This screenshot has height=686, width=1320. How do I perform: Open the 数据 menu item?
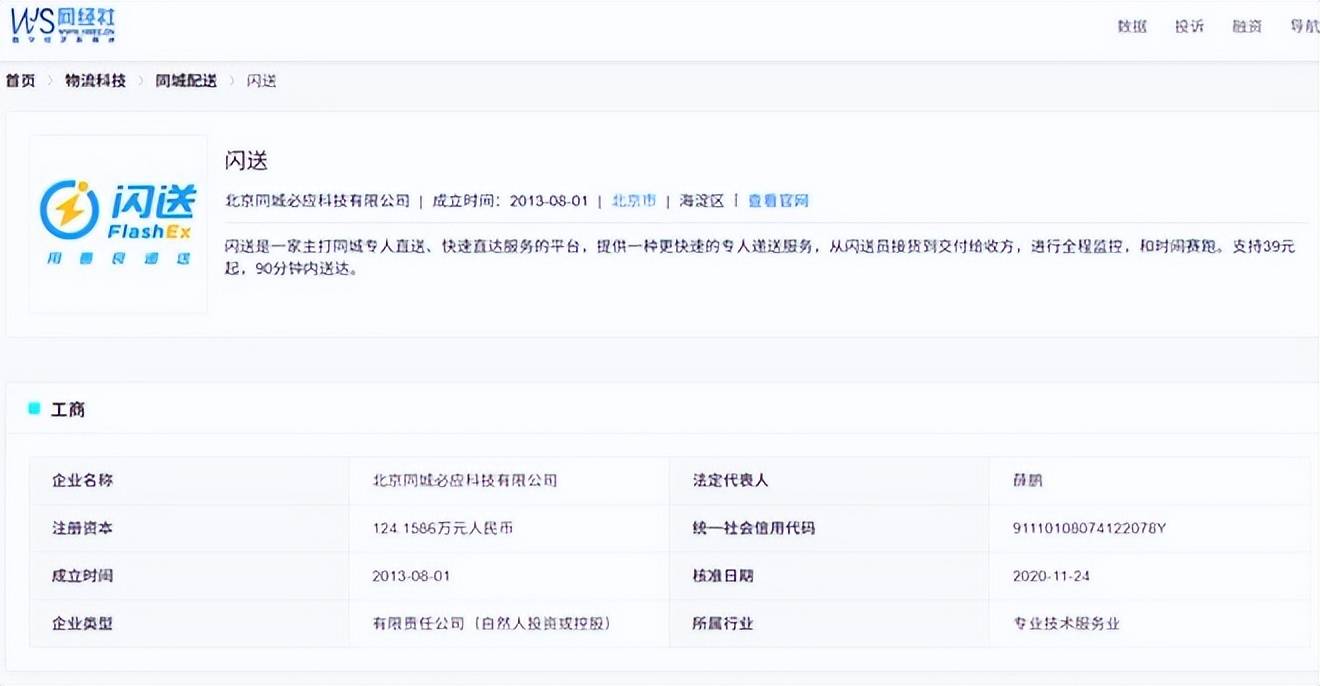click(1132, 27)
